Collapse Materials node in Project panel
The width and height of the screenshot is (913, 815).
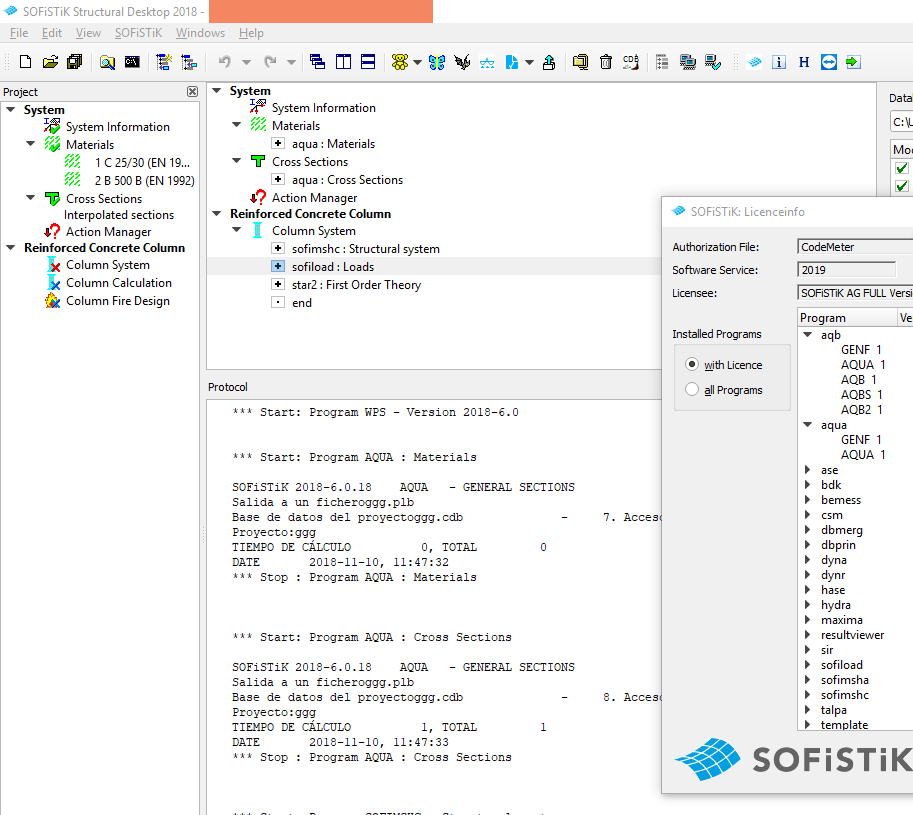pyautogui.click(x=31, y=143)
